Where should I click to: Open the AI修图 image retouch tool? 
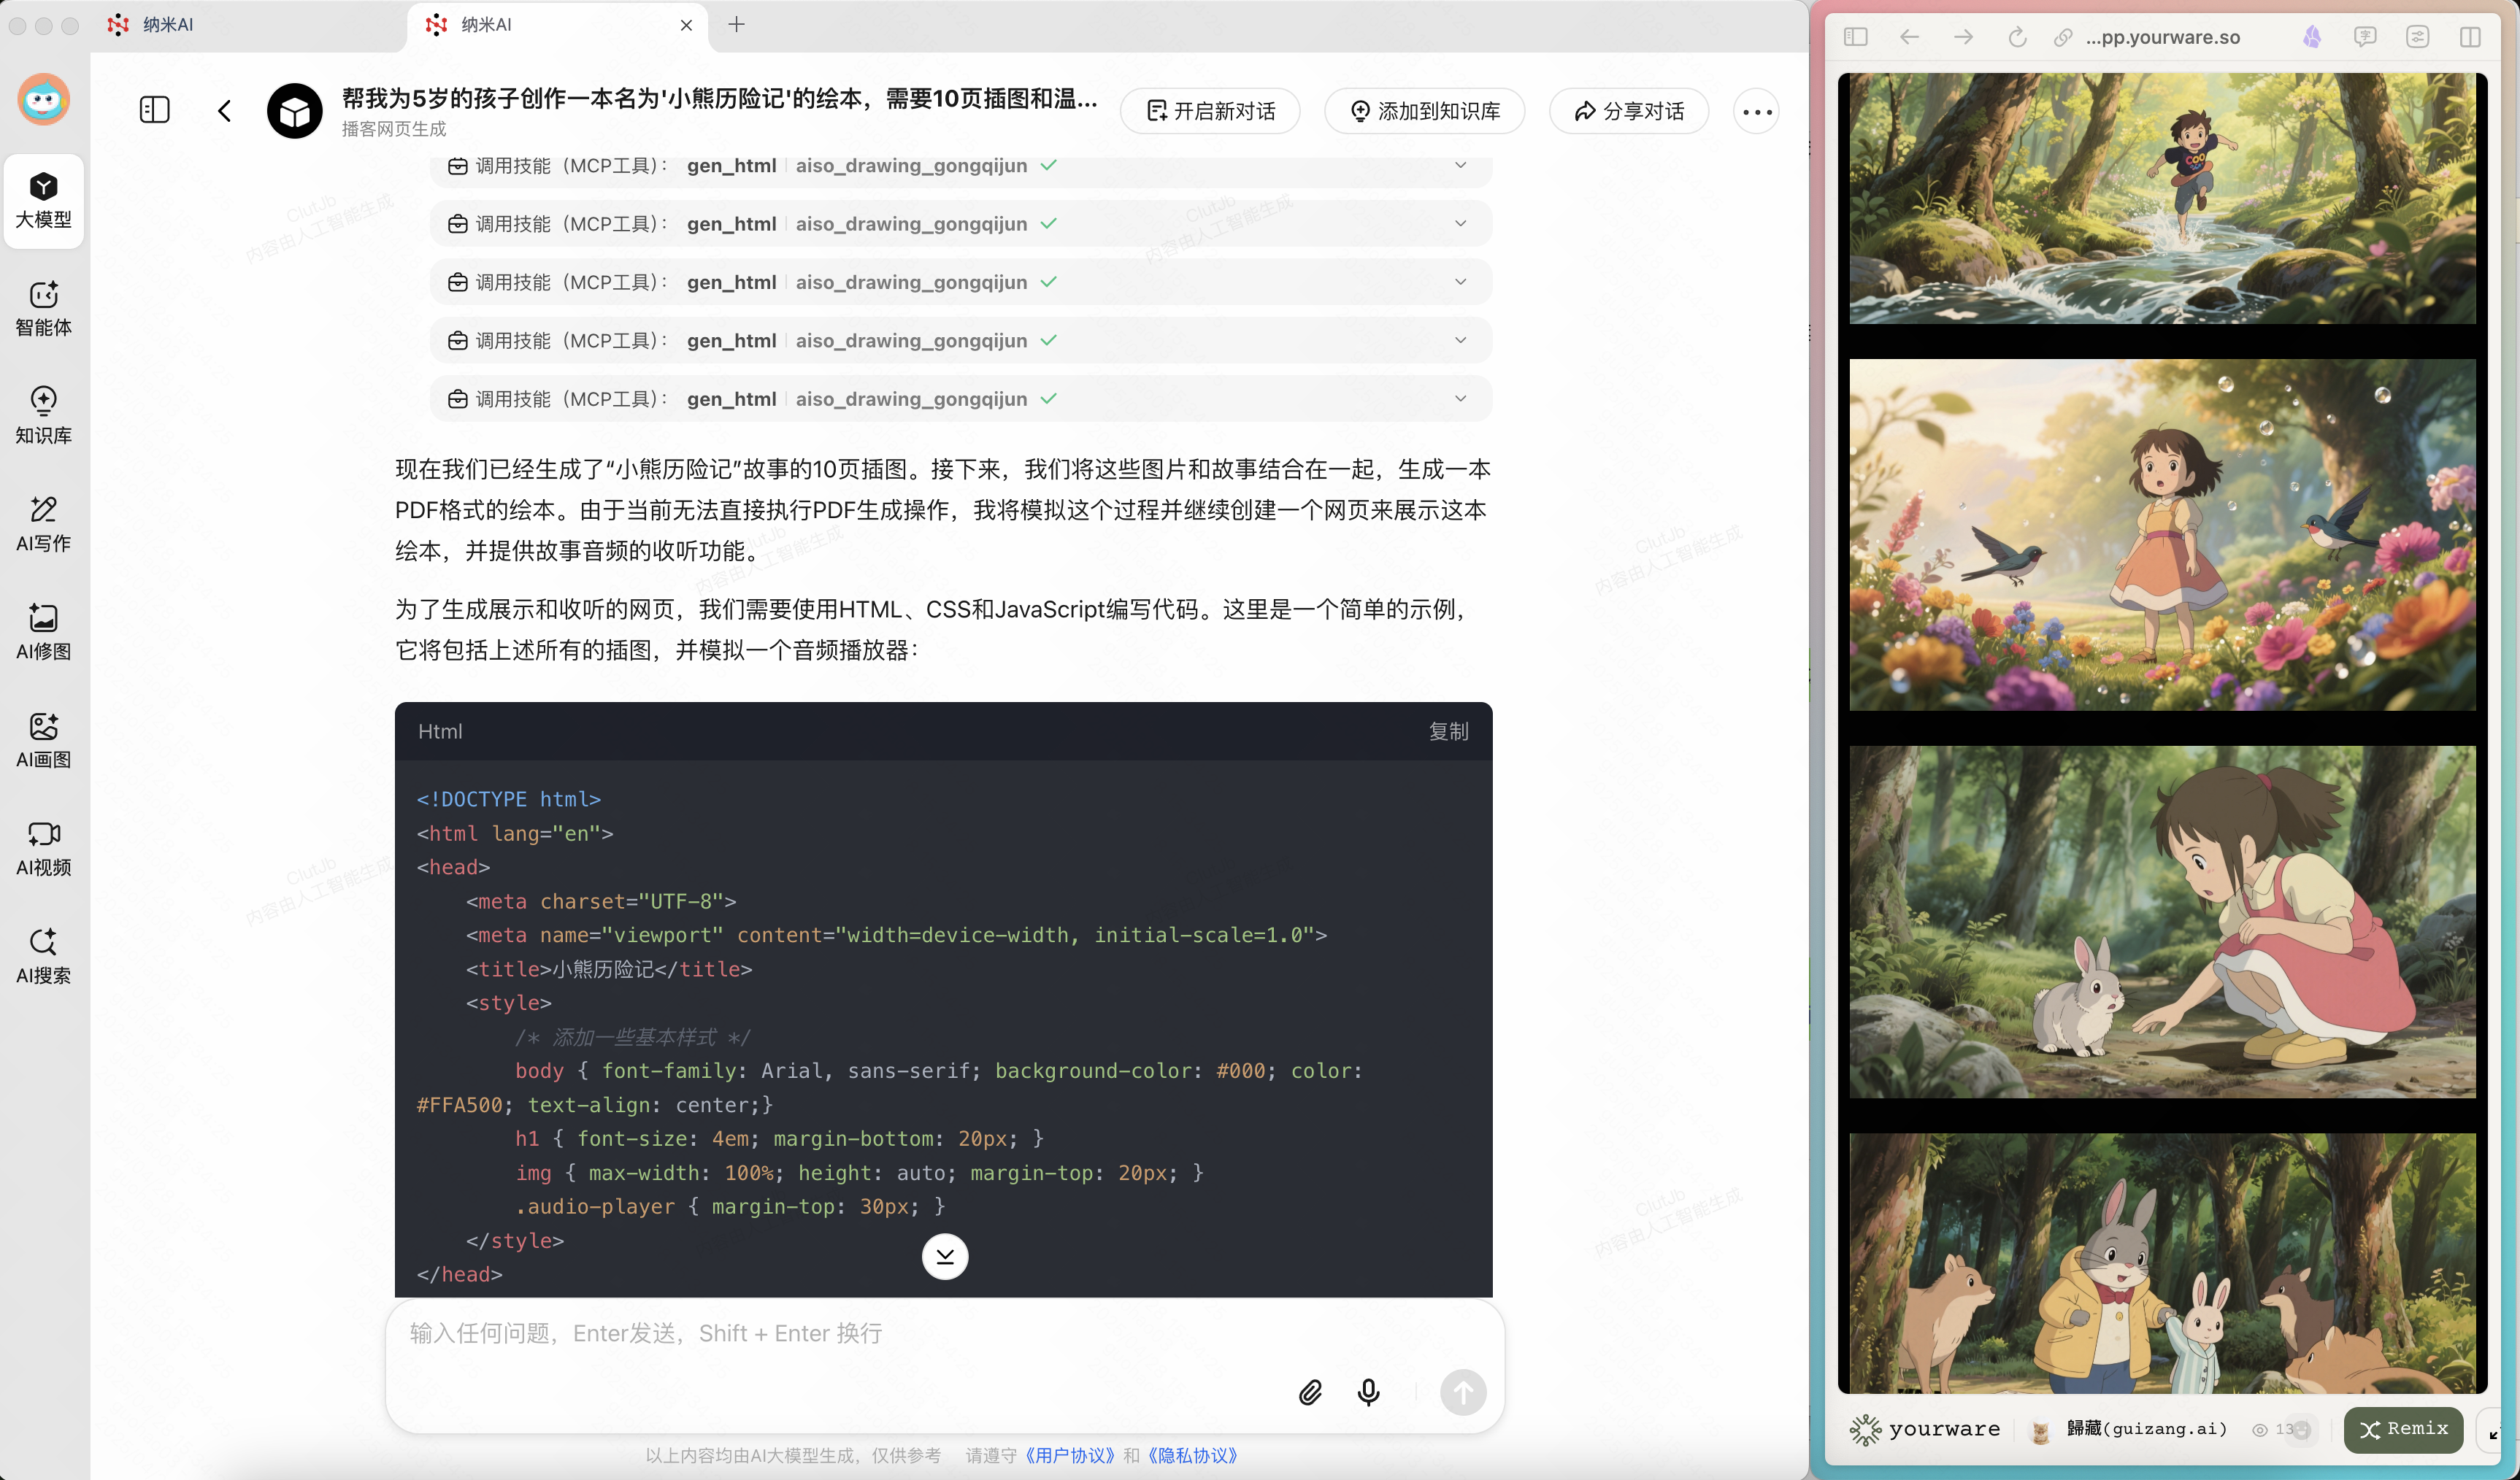(x=43, y=631)
